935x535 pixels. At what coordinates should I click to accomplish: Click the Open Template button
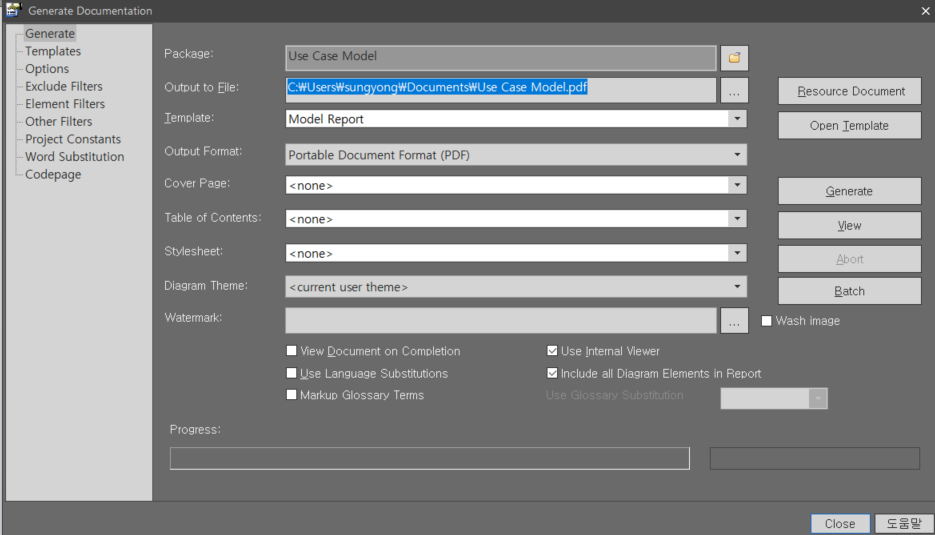pos(849,126)
